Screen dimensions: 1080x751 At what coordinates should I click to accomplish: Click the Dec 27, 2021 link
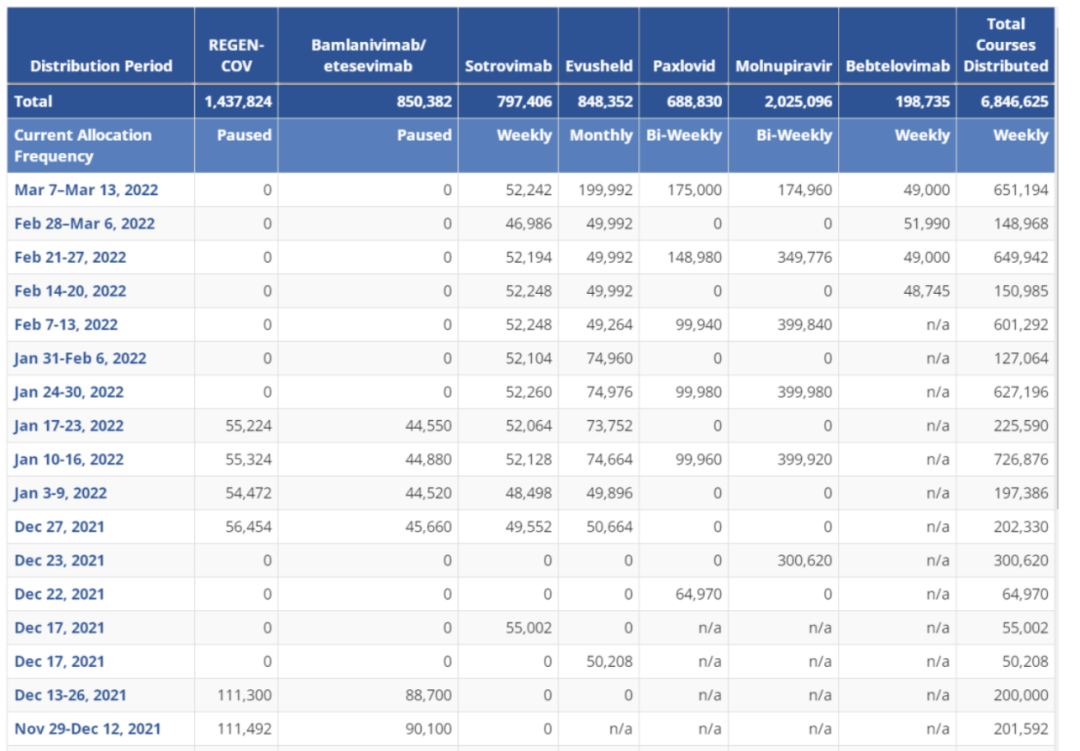click(59, 527)
